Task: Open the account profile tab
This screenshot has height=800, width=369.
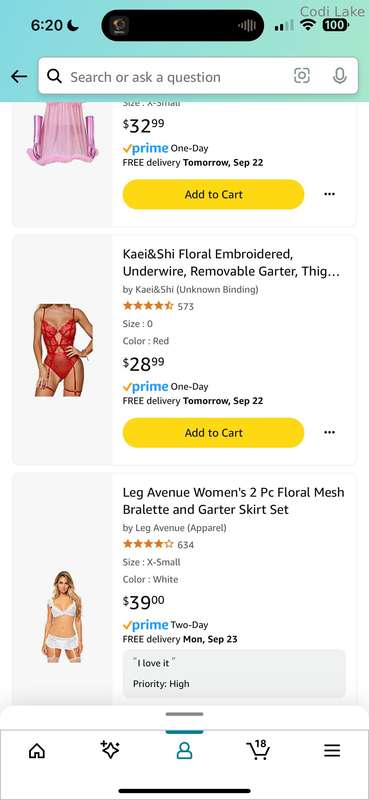Action: [x=184, y=751]
